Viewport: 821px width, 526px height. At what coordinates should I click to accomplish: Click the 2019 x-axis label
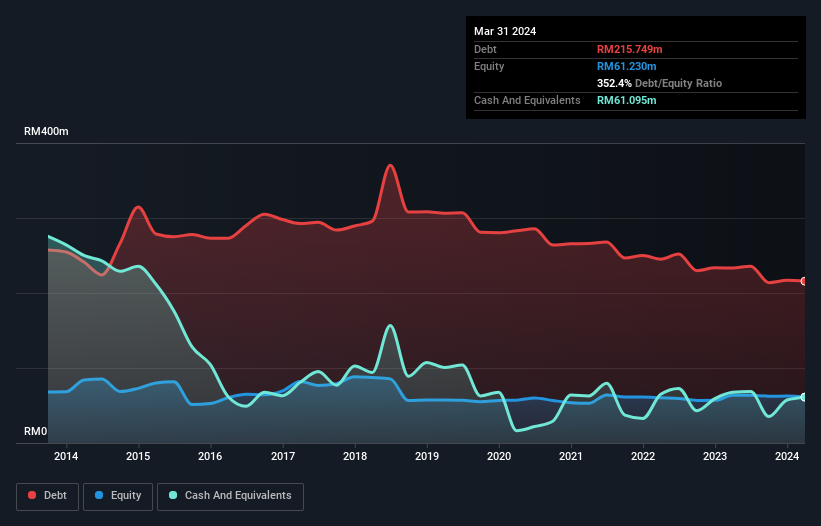pyautogui.click(x=427, y=456)
